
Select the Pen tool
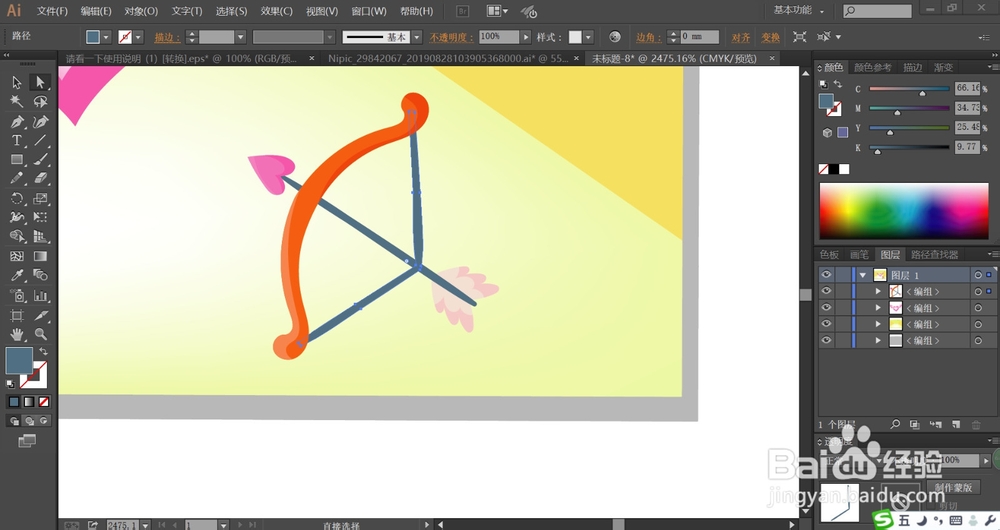pyautogui.click(x=17, y=121)
